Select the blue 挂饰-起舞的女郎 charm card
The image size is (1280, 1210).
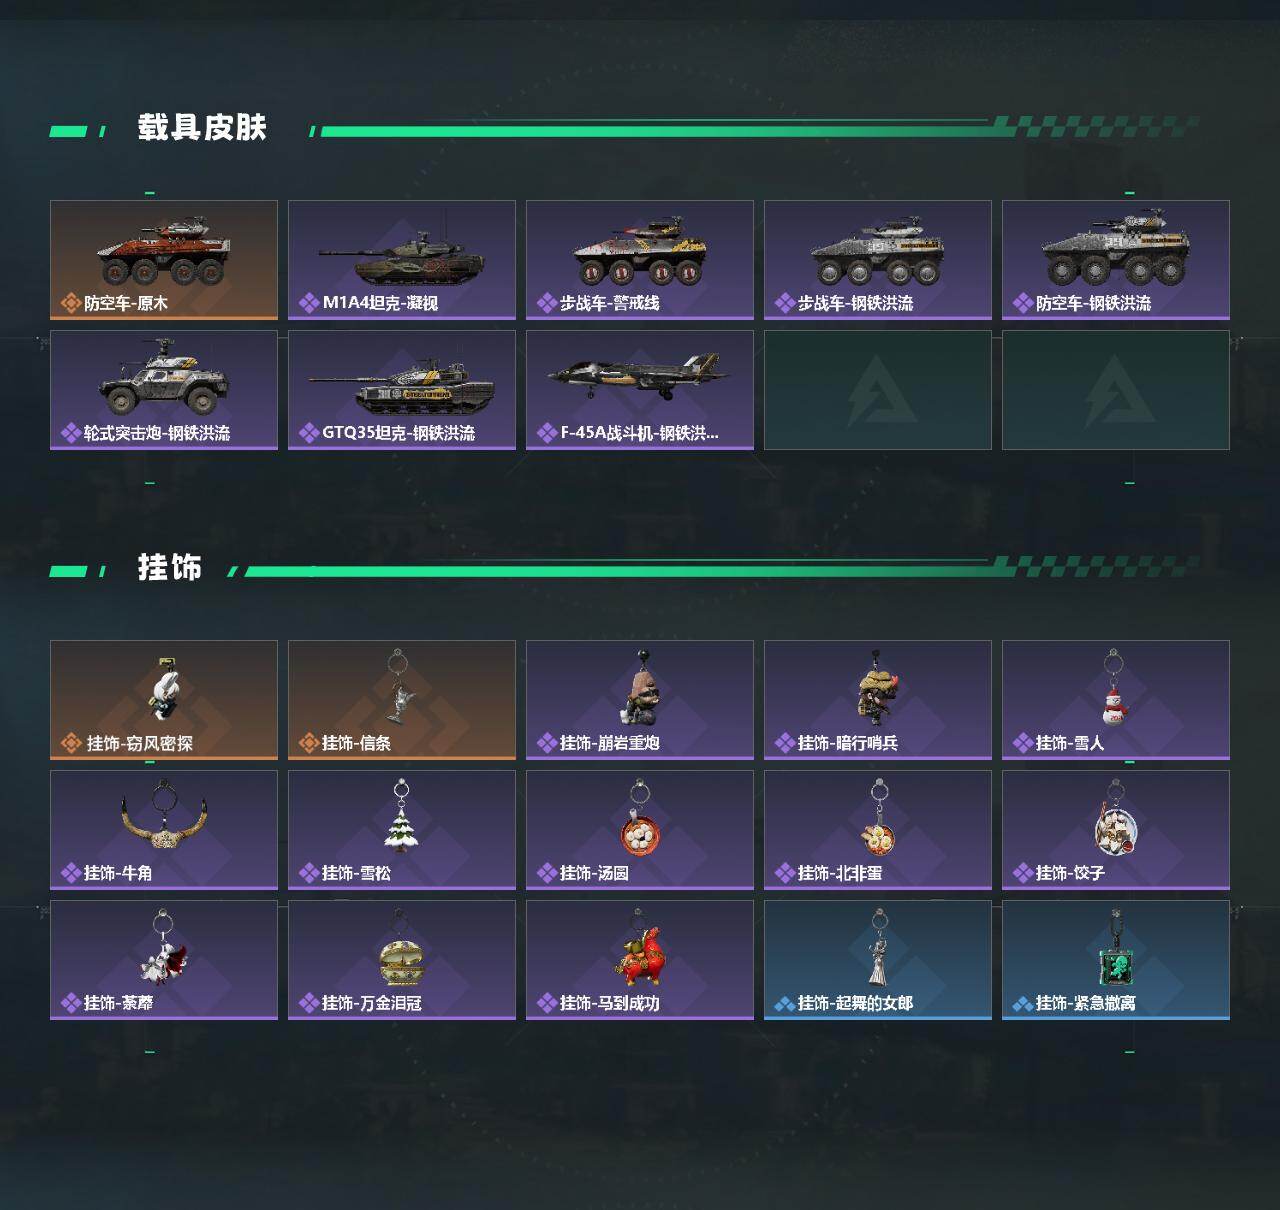click(x=878, y=960)
